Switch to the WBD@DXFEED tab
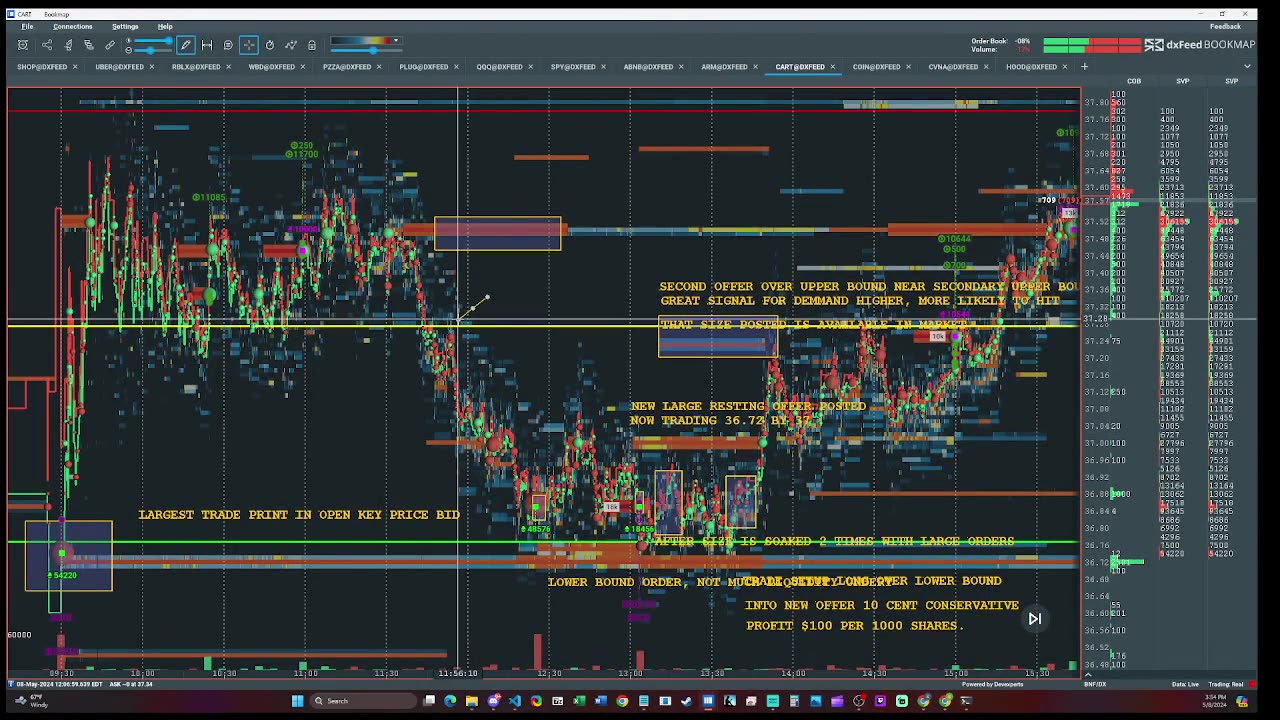The width and height of the screenshot is (1280, 720). 271,67
